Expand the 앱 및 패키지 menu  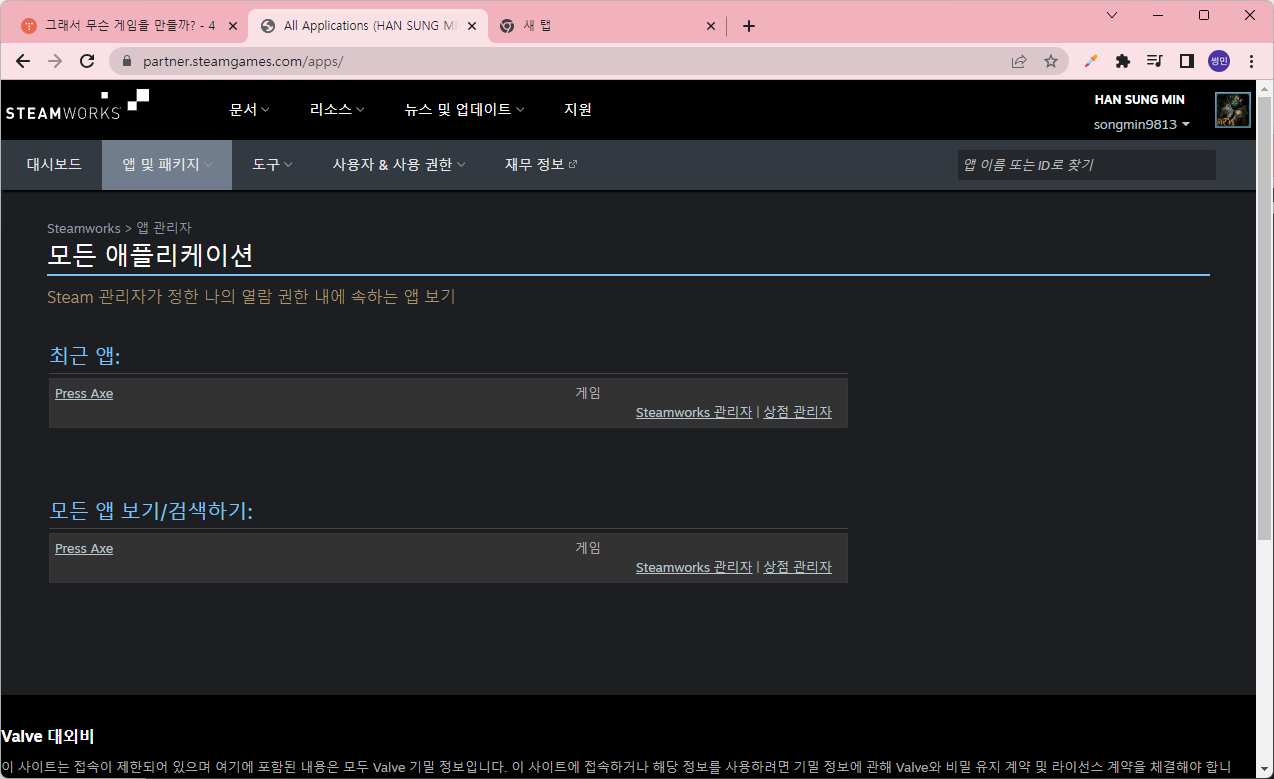coord(167,164)
